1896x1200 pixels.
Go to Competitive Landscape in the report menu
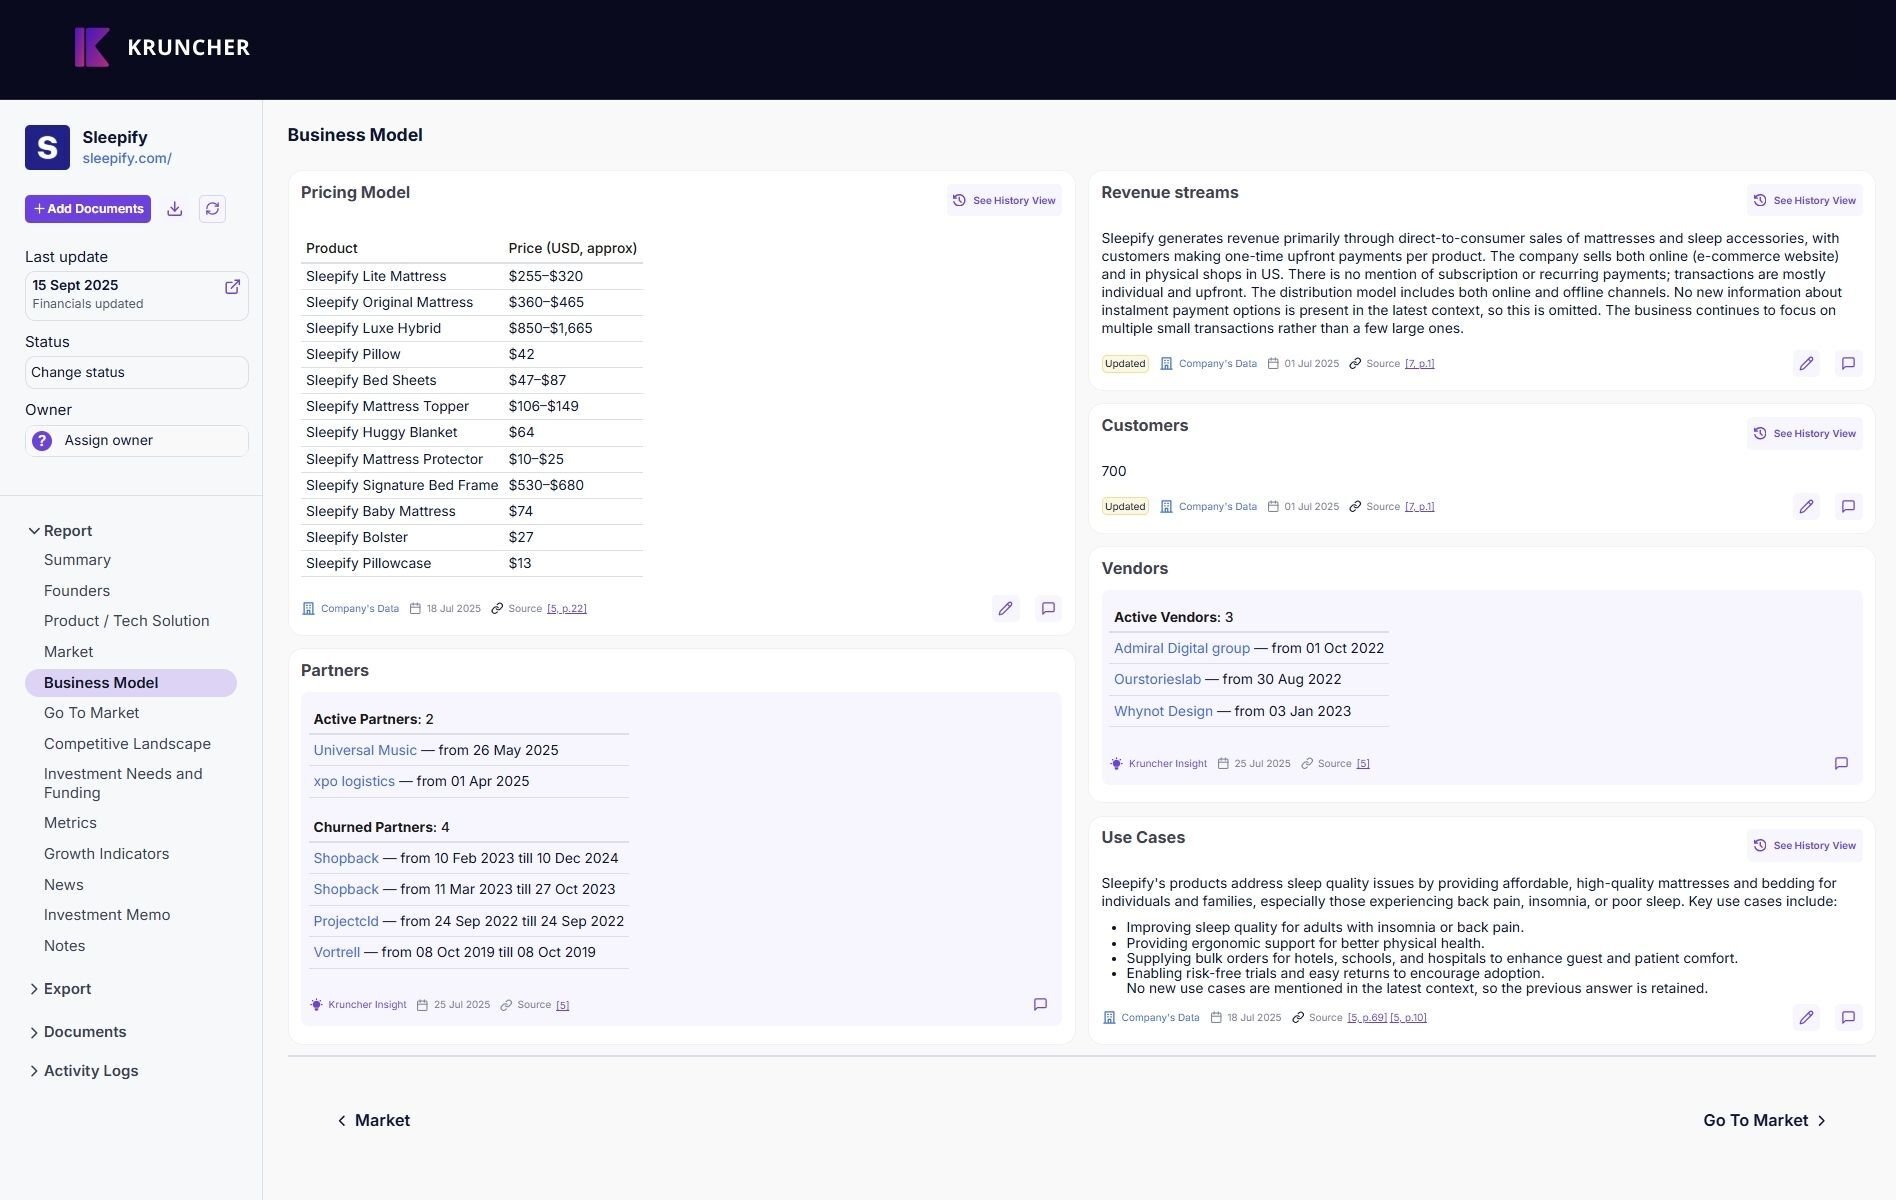127,744
